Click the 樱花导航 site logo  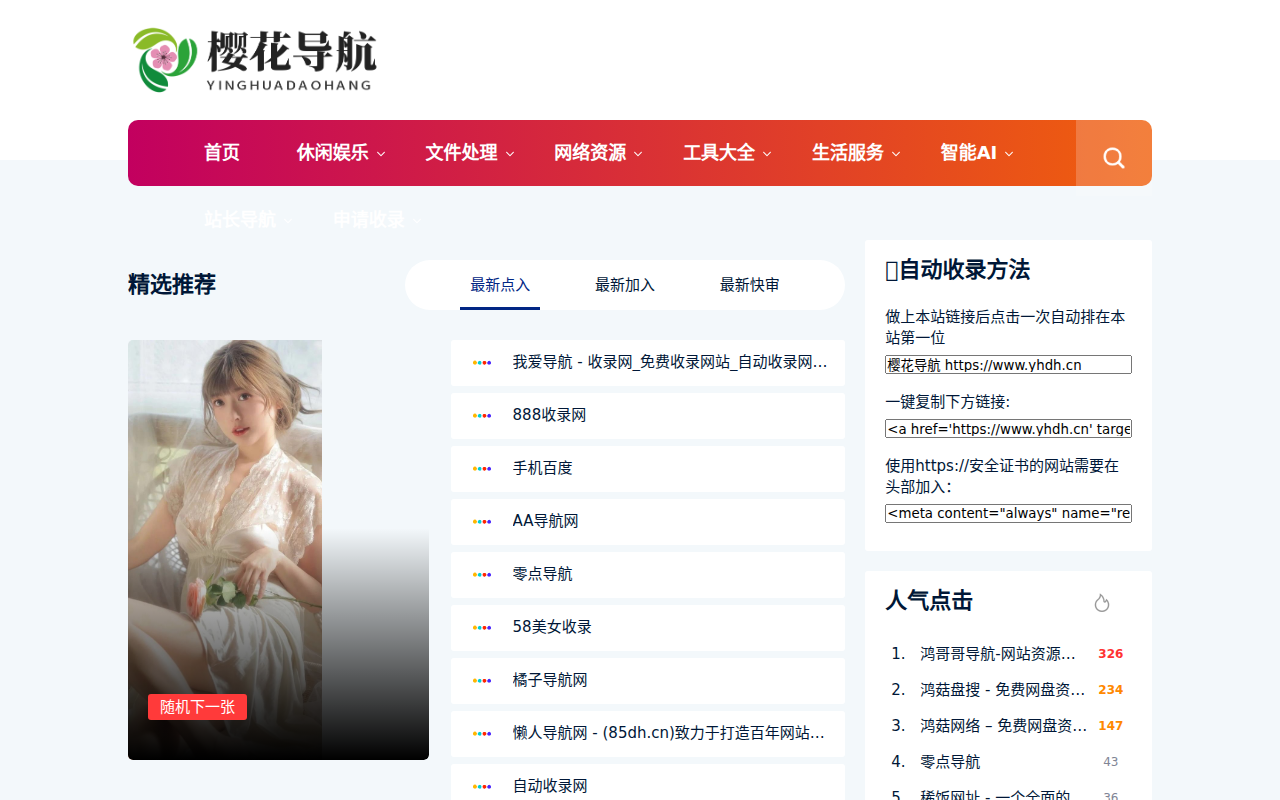[x=254, y=60]
